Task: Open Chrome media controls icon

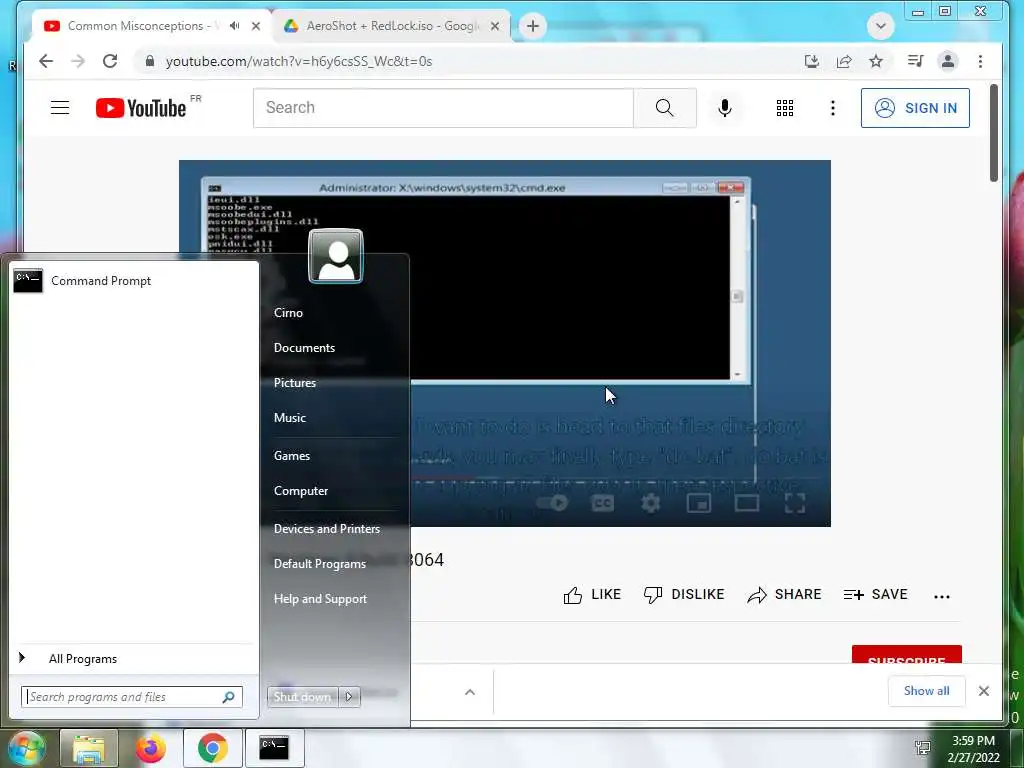Action: pos(915,61)
